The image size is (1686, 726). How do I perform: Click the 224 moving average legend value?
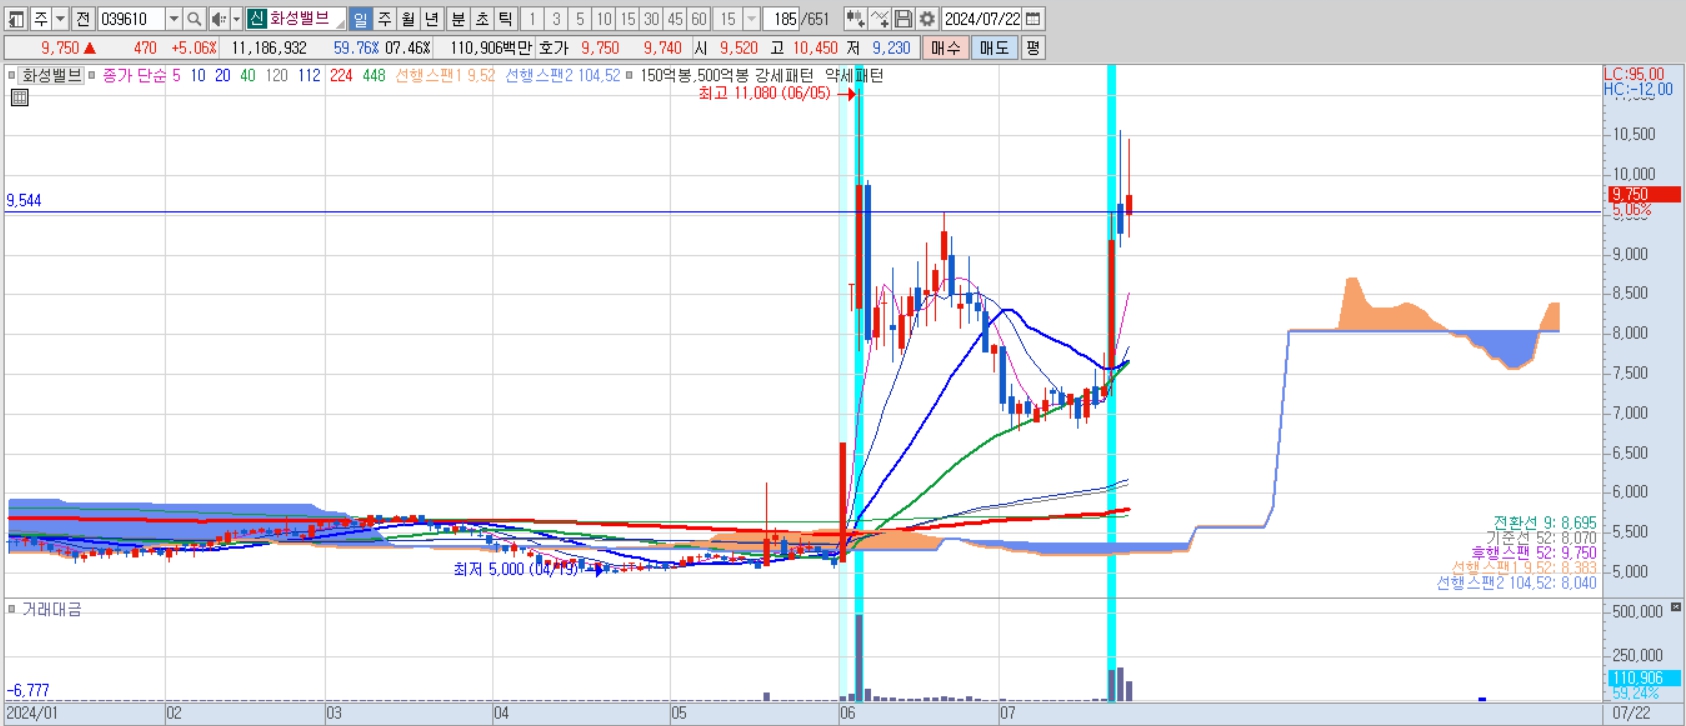tap(341, 75)
